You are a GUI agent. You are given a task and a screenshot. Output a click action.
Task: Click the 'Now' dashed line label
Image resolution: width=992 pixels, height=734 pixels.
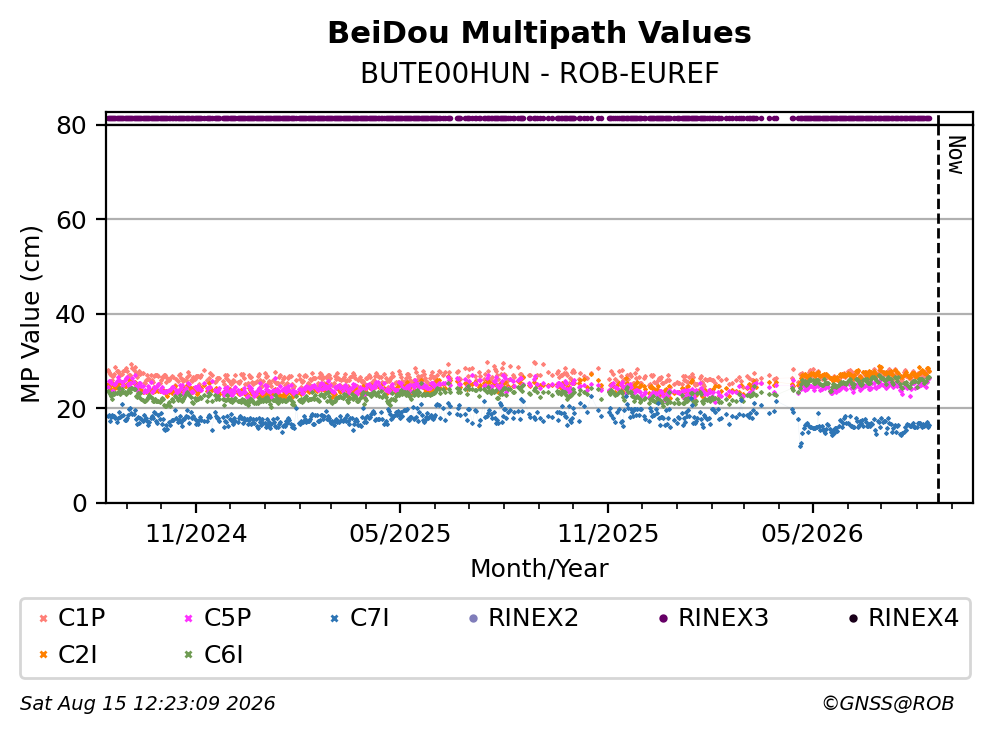tap(956, 155)
